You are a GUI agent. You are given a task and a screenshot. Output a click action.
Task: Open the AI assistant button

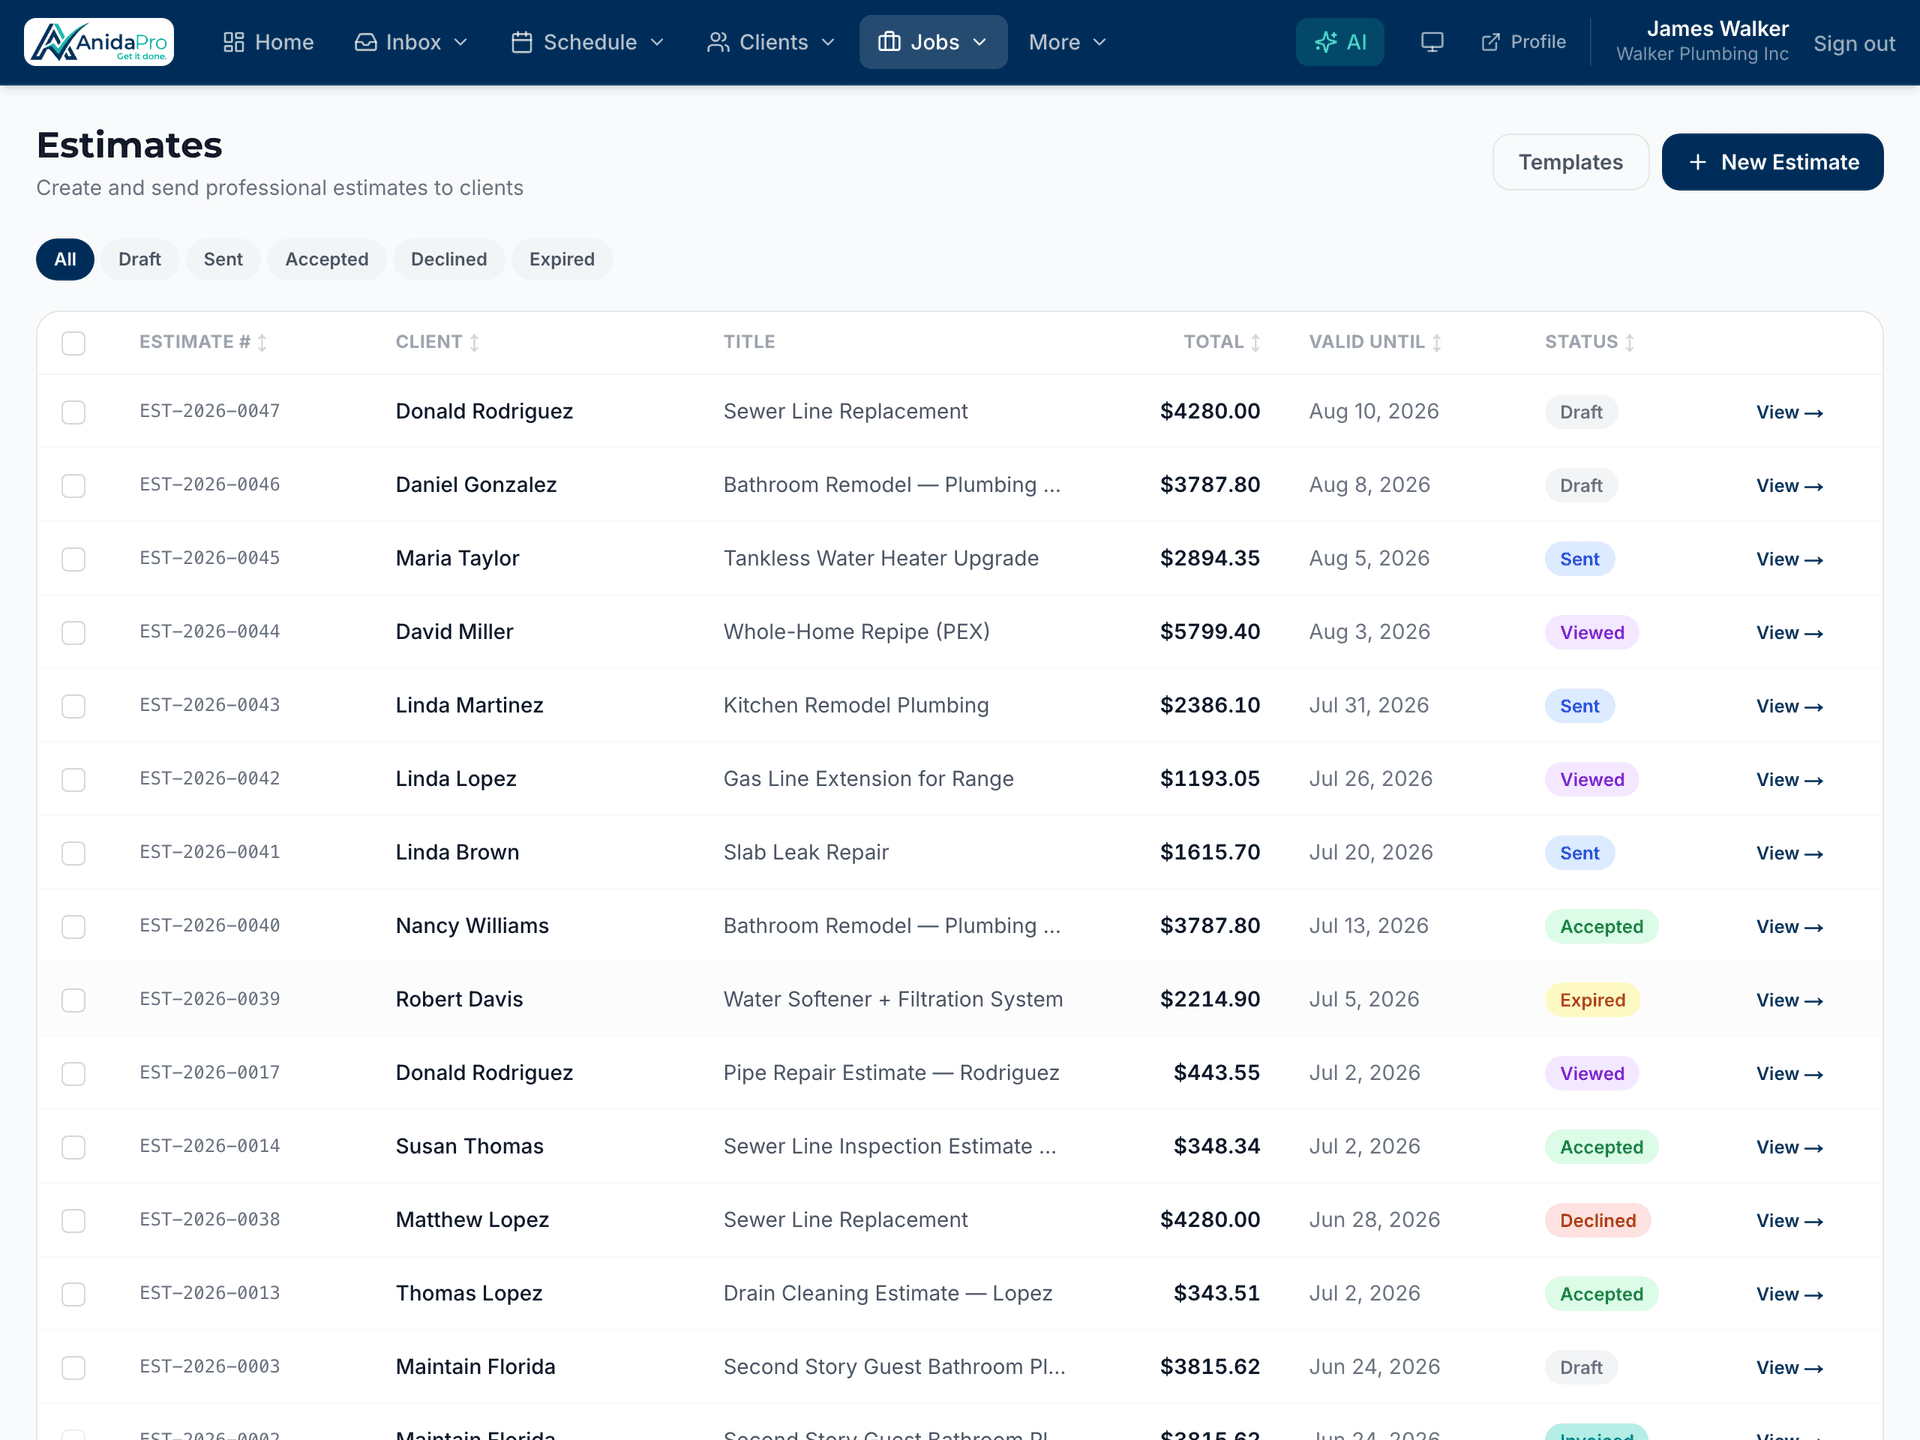click(x=1340, y=42)
